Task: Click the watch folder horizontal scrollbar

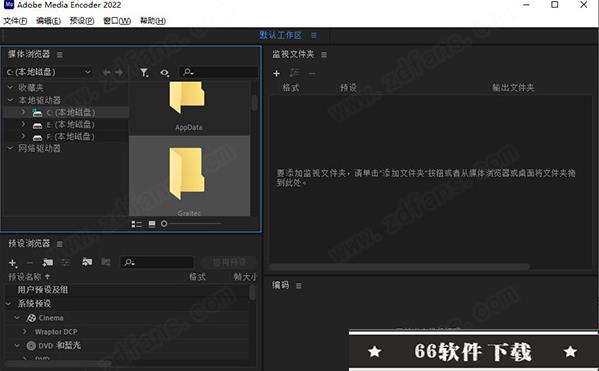Action: tap(400, 266)
